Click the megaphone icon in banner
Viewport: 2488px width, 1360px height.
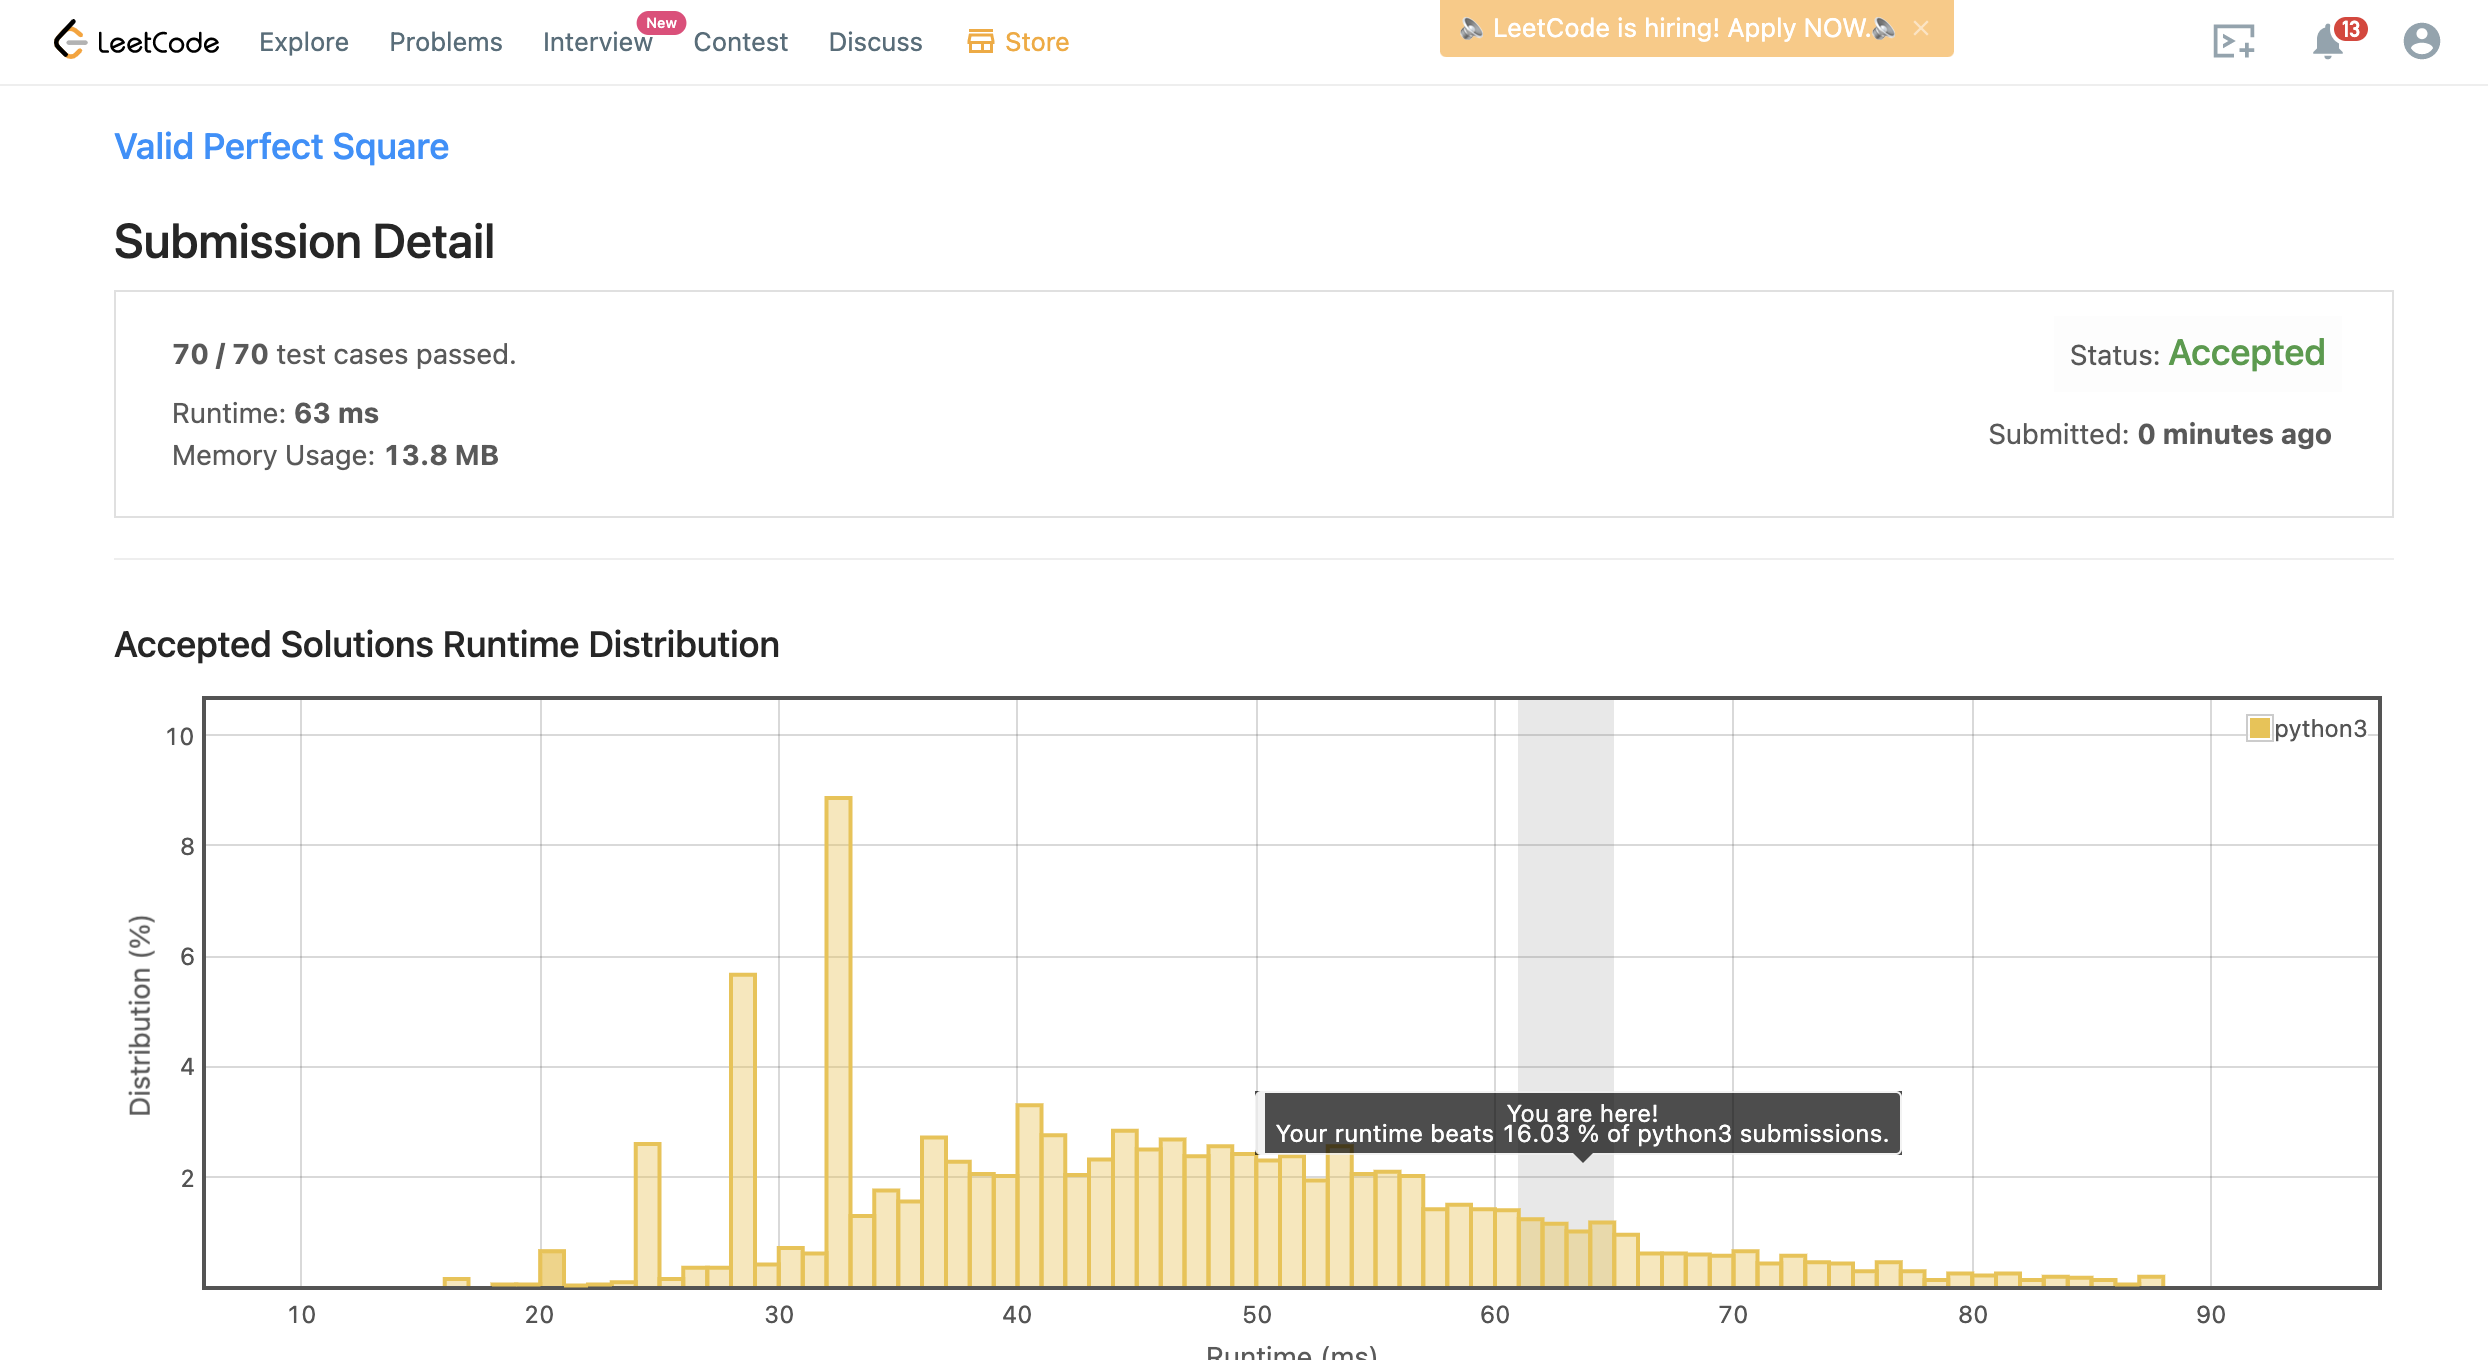coord(1470,28)
